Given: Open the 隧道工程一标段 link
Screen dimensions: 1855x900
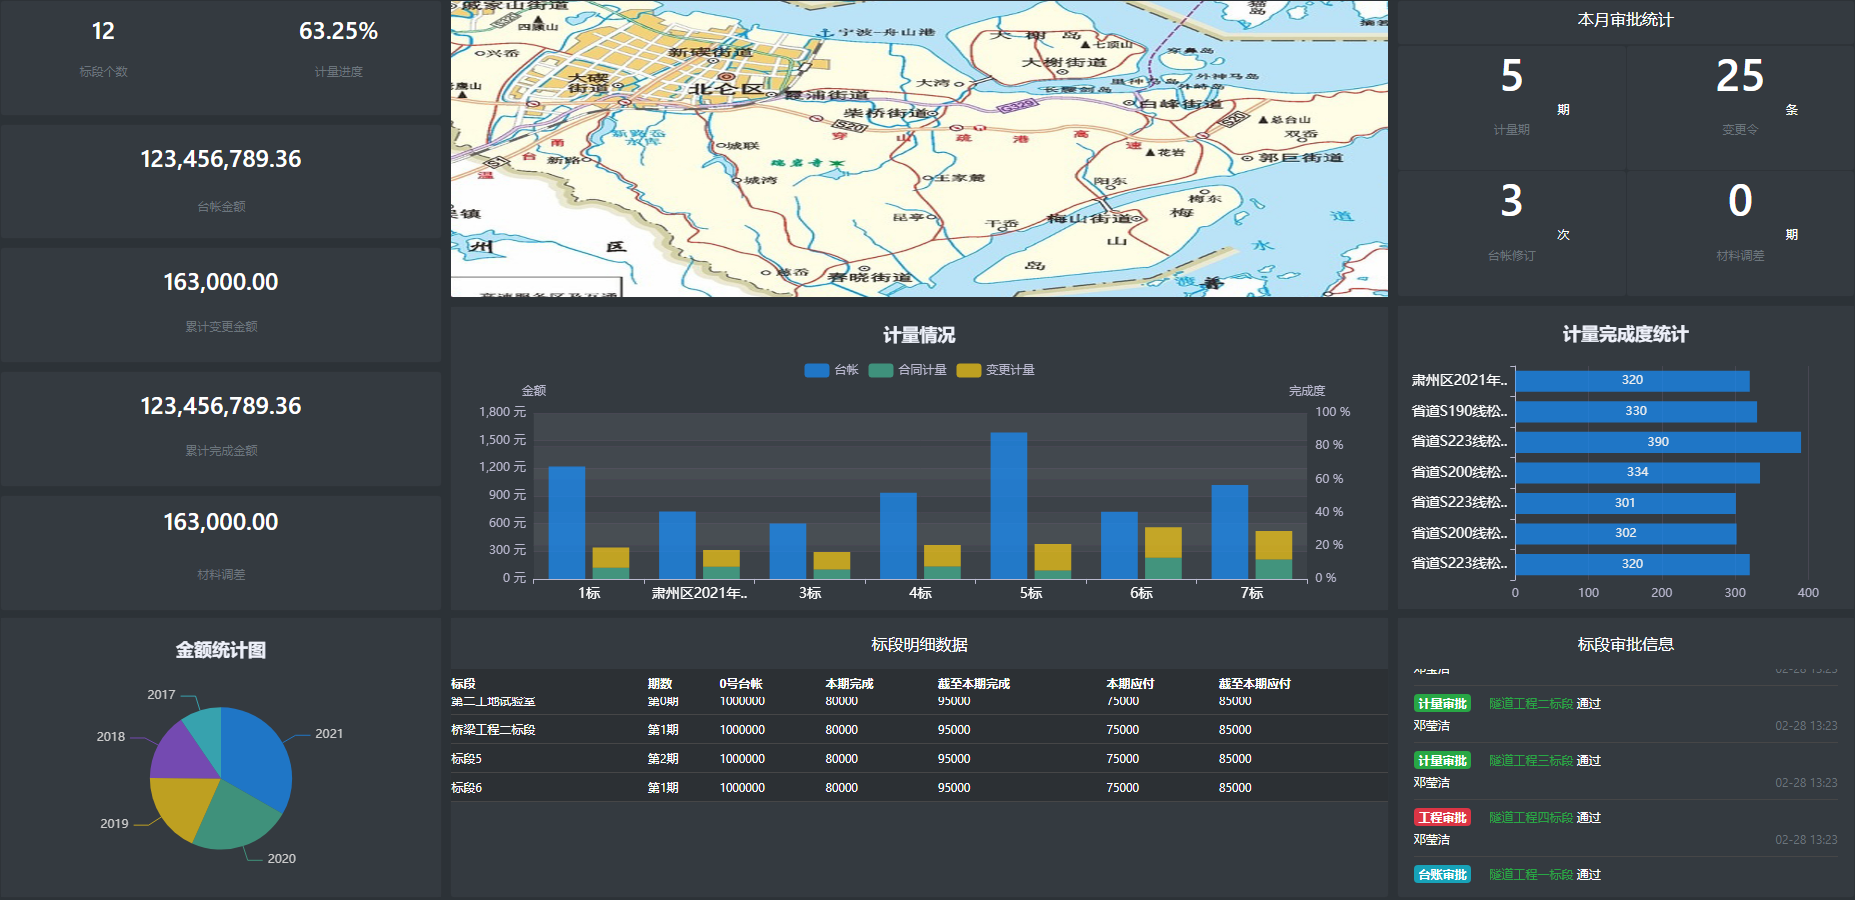Looking at the screenshot, I should [1530, 875].
